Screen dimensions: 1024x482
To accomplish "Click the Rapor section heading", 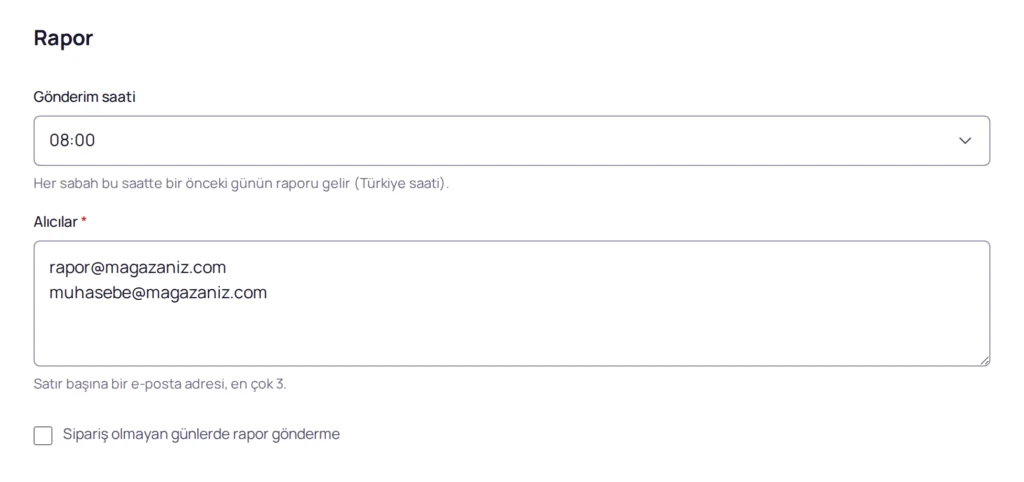I will pos(63,38).
